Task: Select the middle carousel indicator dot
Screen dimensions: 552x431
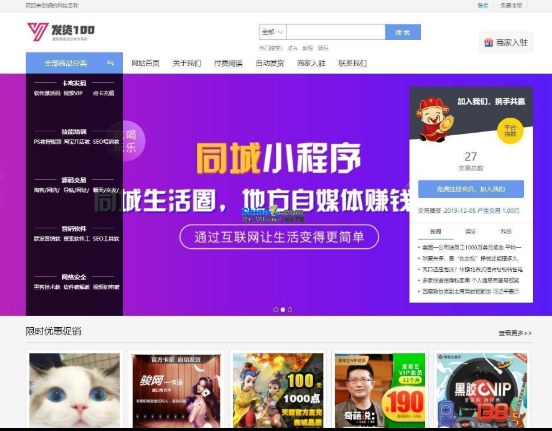Action: click(283, 310)
